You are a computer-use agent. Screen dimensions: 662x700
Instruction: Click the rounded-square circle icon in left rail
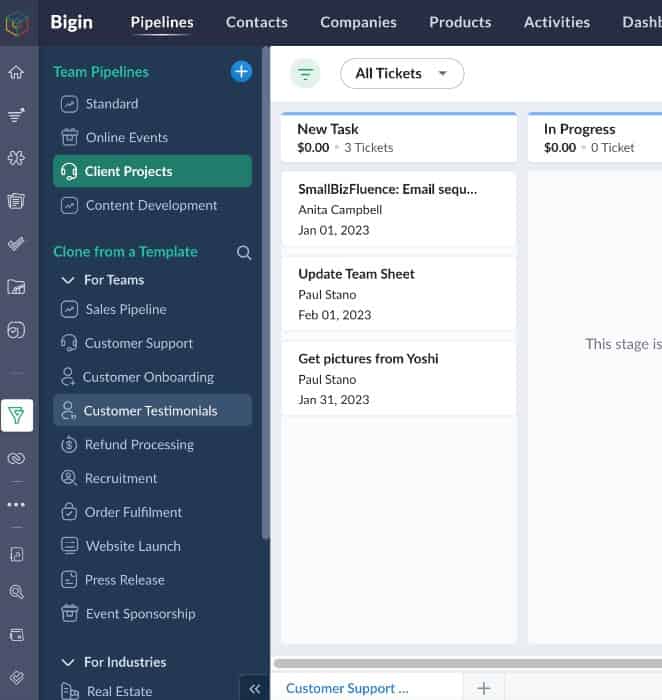click(16, 330)
